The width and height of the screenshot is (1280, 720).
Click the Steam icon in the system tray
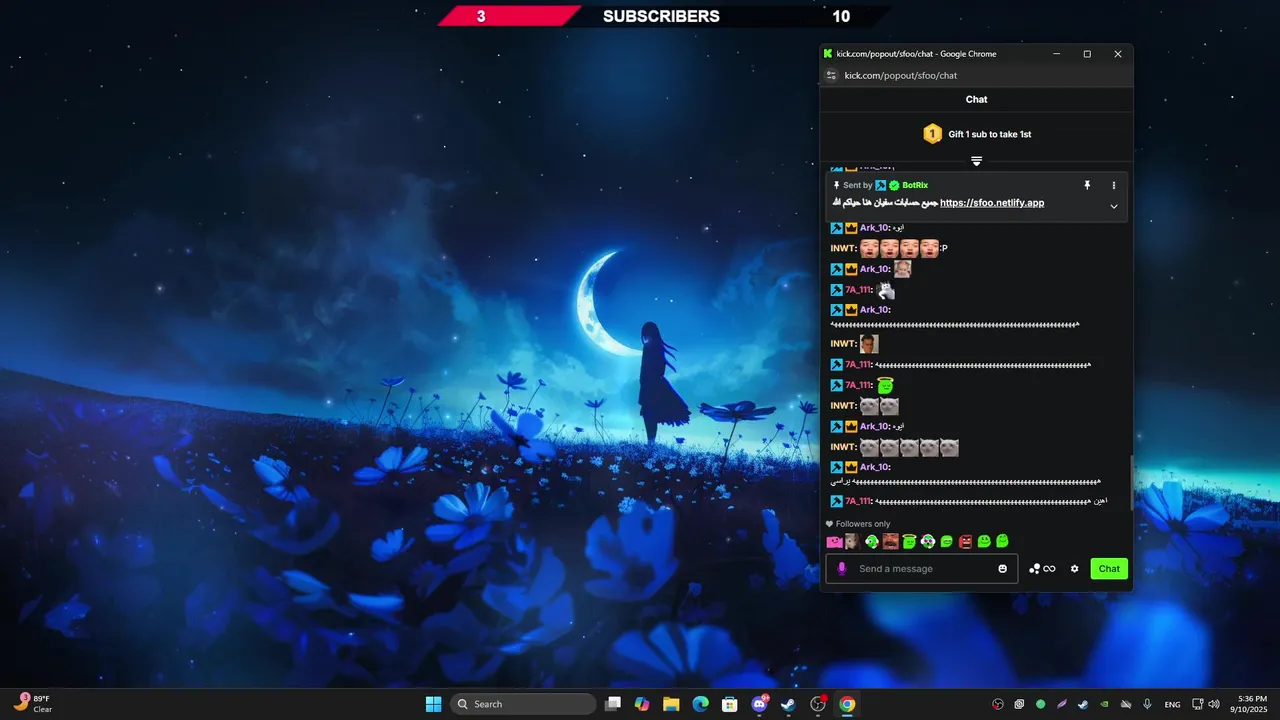[x=1083, y=704]
